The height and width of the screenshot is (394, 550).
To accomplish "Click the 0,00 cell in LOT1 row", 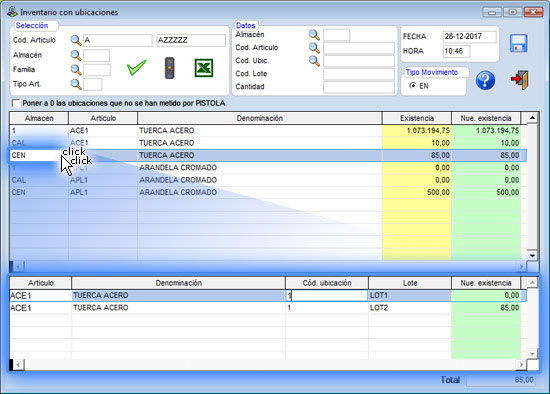I will click(486, 295).
